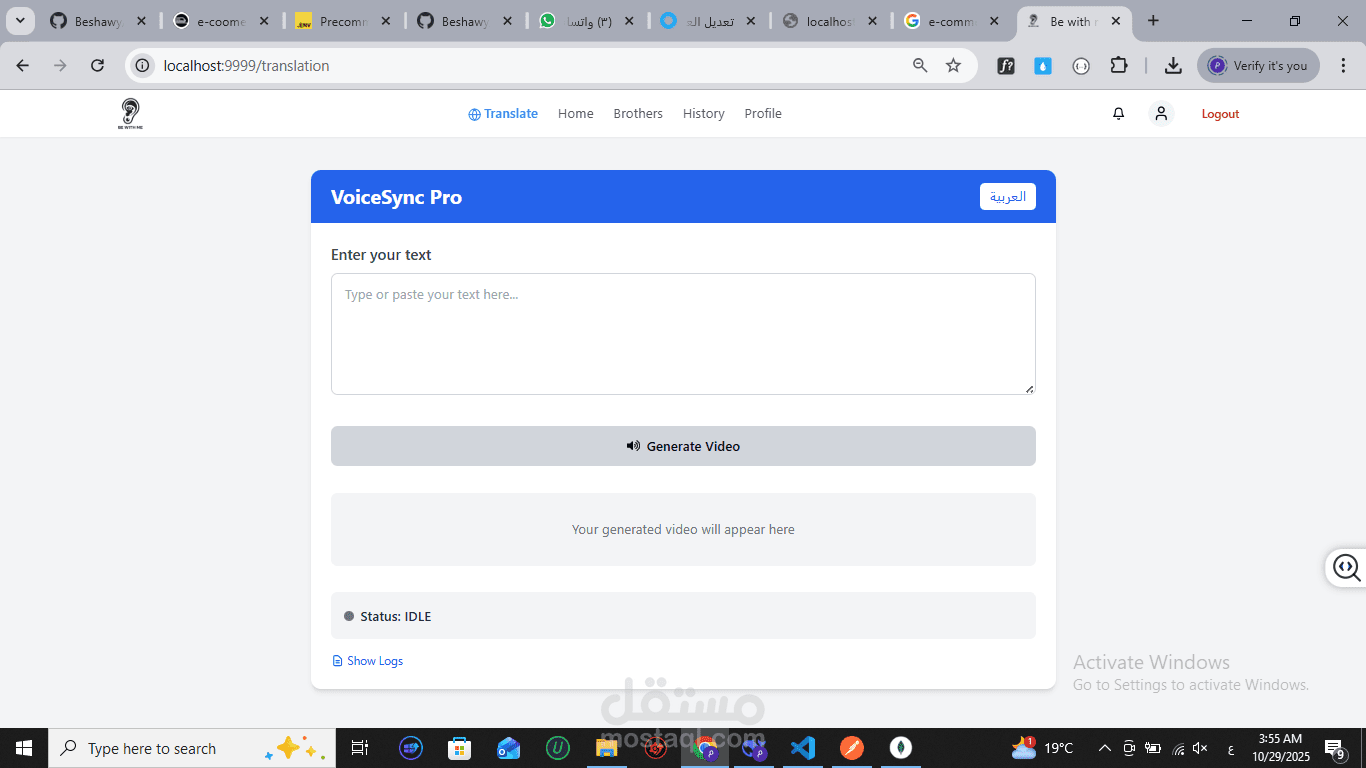This screenshot has height=768, width=1366.
Task: Open the Brothers nav item
Action: coord(638,114)
